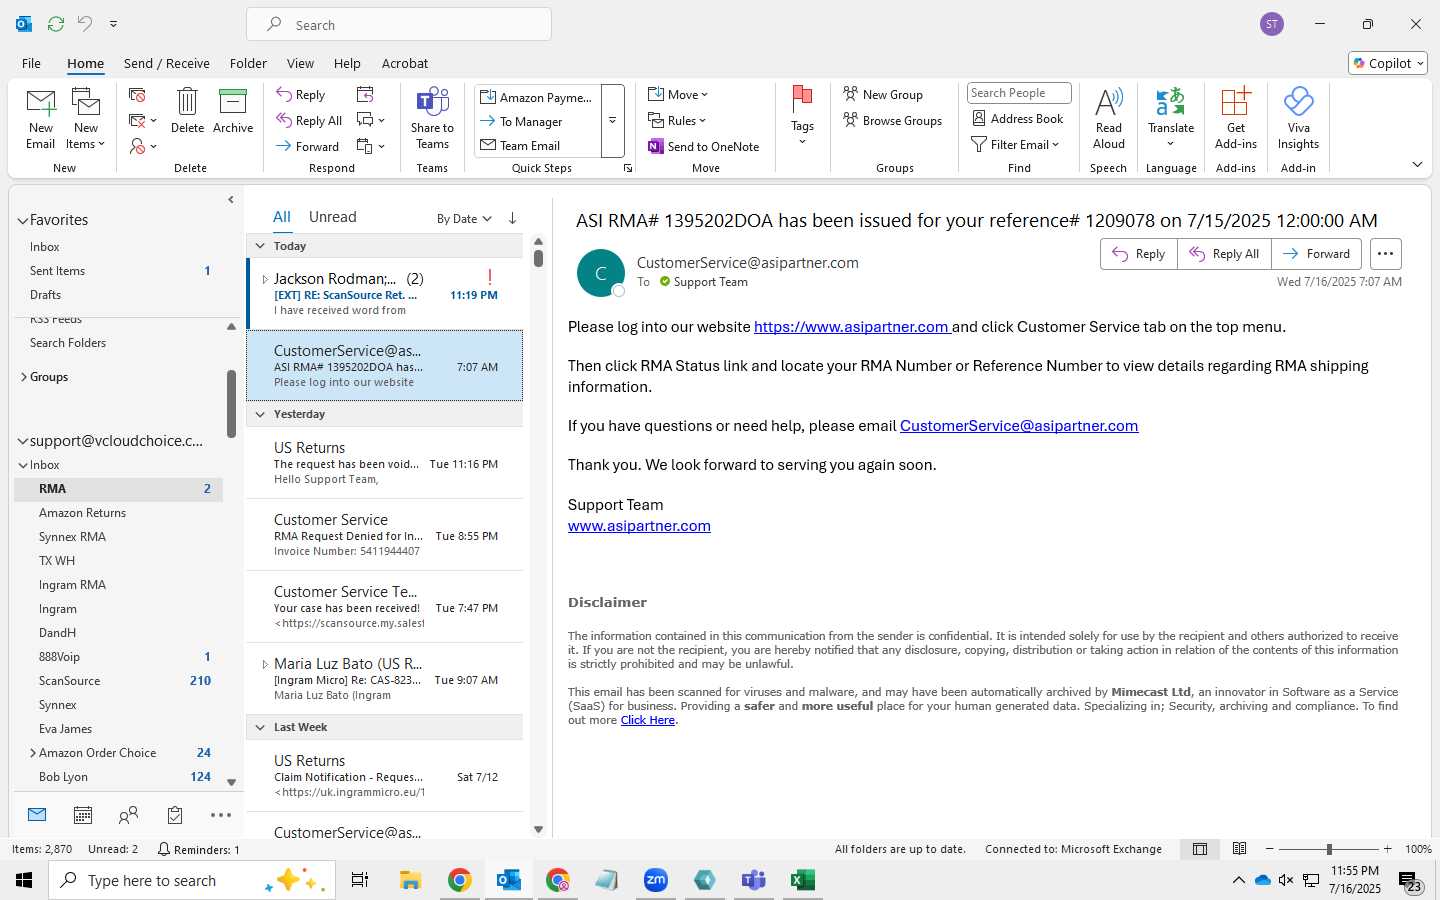
Task: Open the Folder ribbon tab
Action: coord(248,63)
